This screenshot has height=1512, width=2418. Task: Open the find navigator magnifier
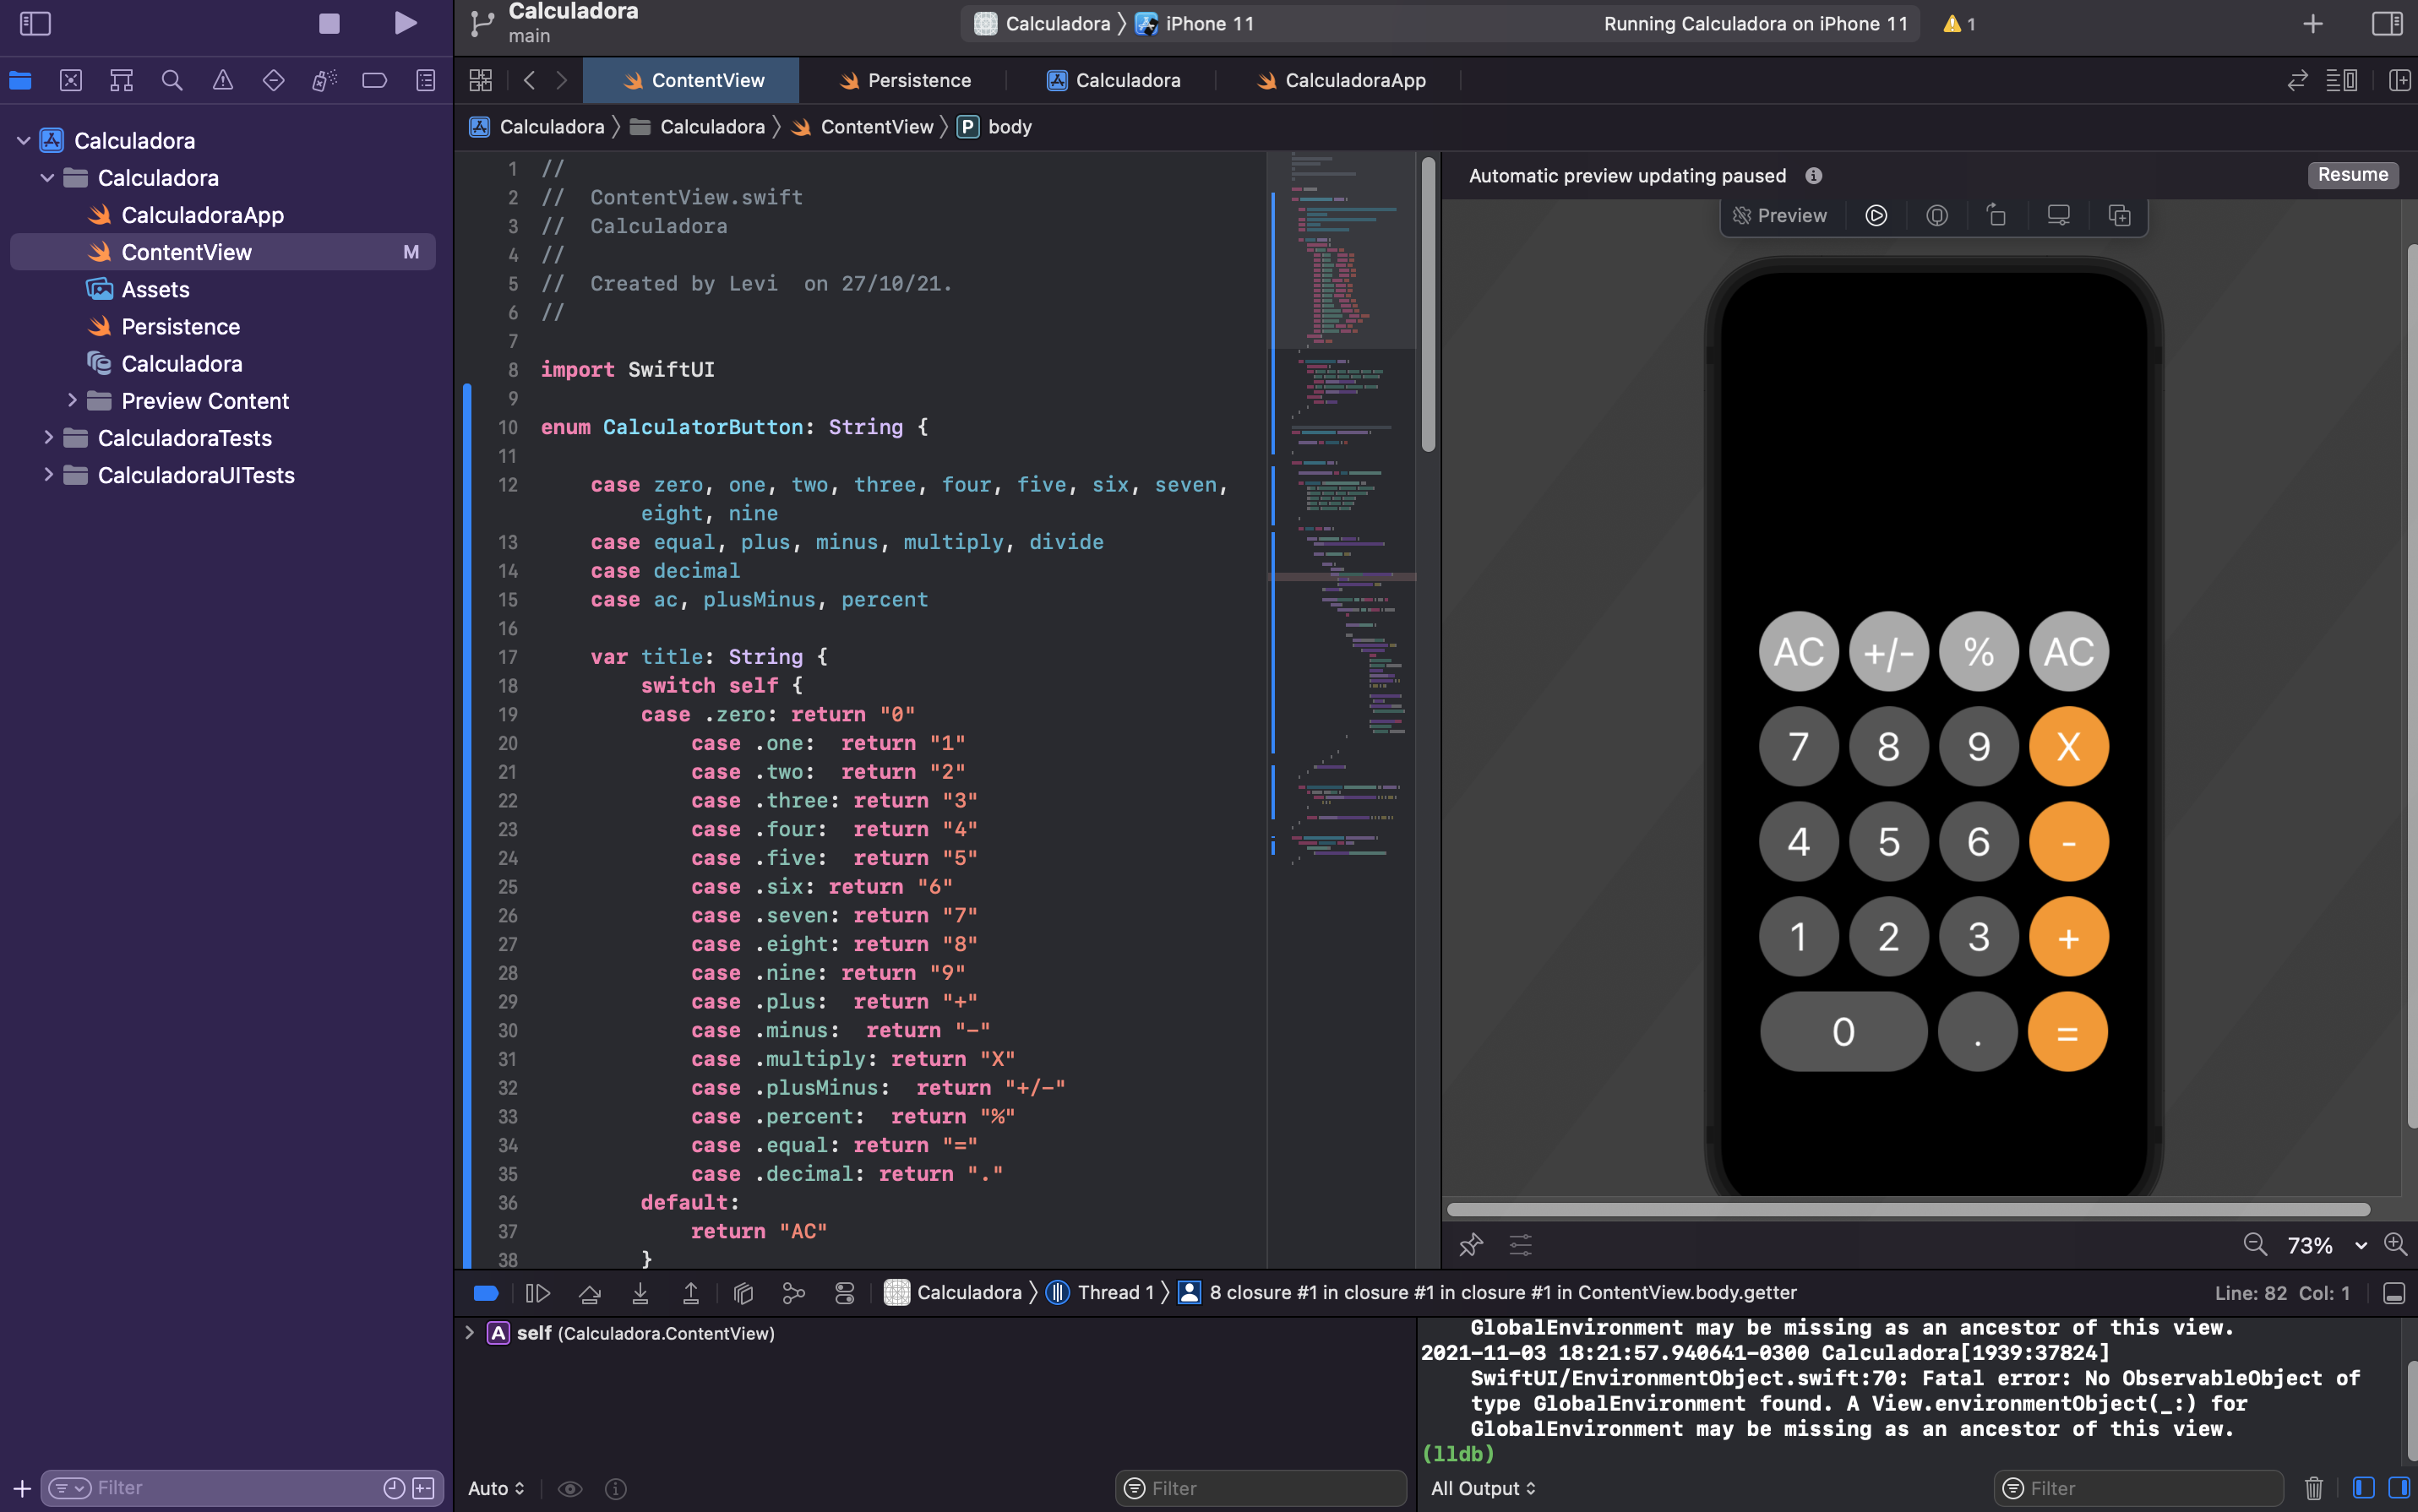click(x=172, y=80)
